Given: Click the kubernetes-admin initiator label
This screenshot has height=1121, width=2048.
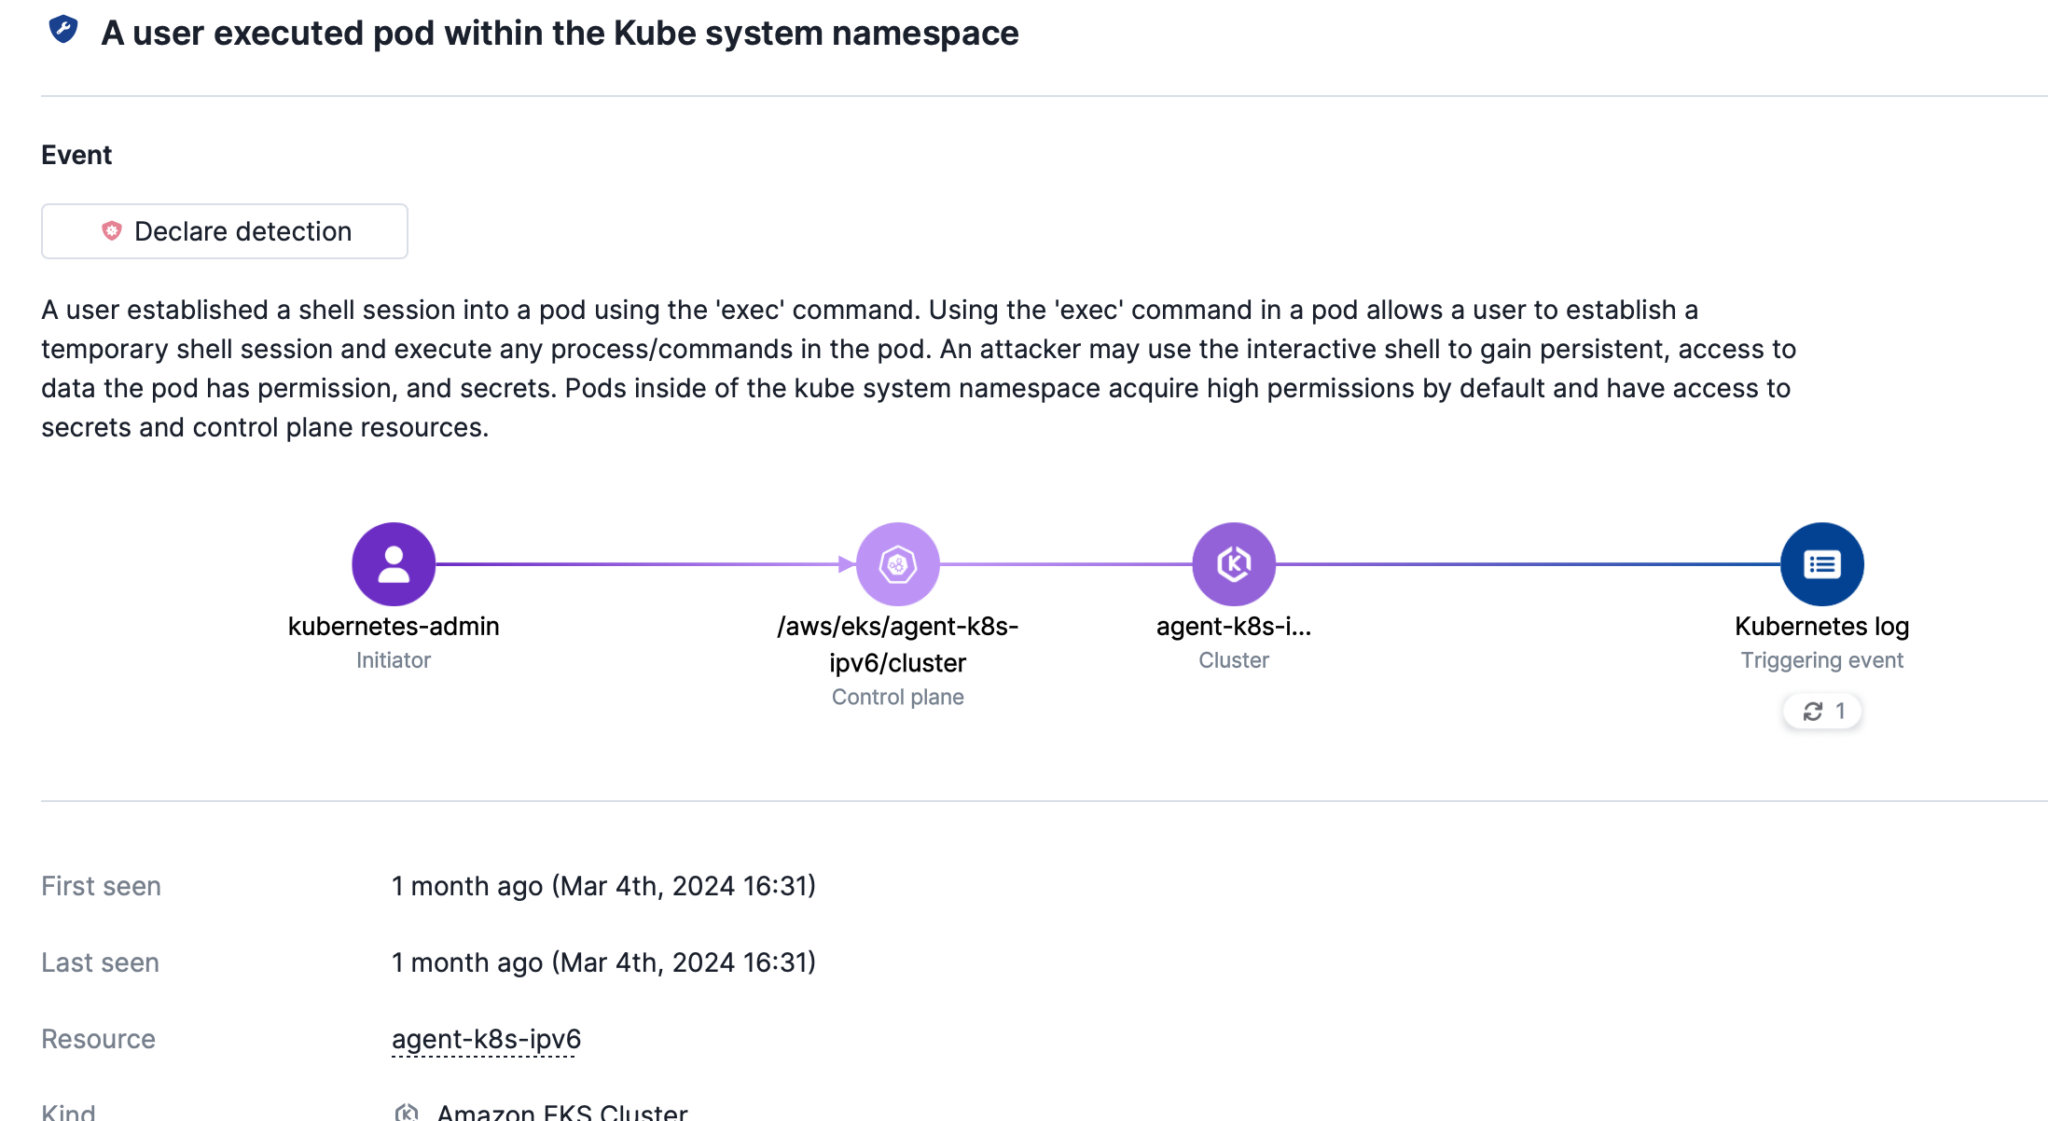Looking at the screenshot, I should tap(393, 626).
